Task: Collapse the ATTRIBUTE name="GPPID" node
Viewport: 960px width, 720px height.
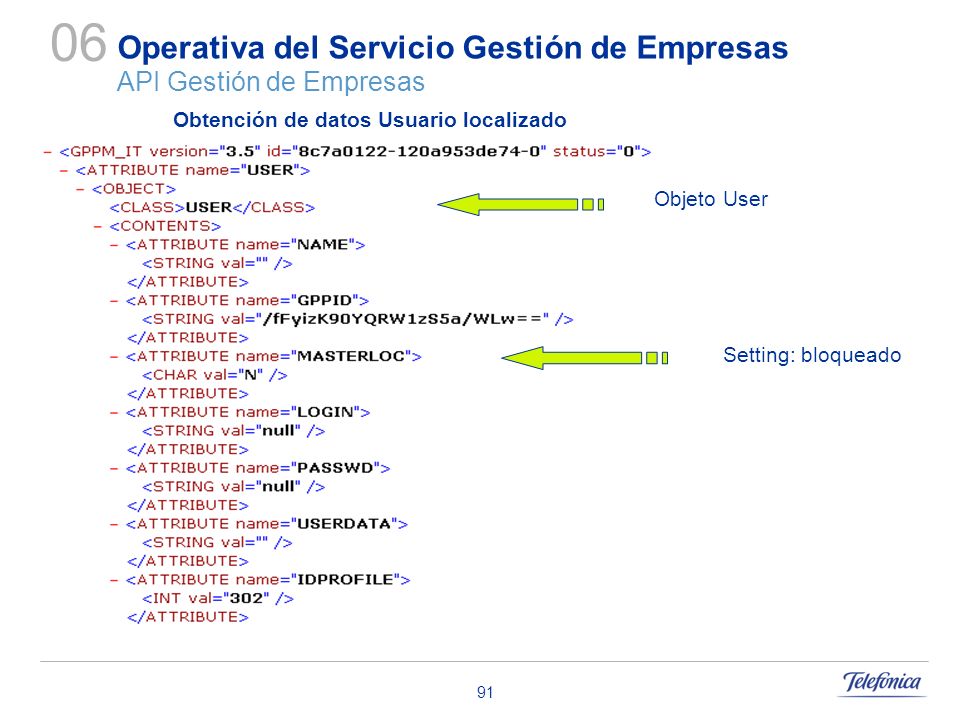Action: pyautogui.click(x=114, y=301)
